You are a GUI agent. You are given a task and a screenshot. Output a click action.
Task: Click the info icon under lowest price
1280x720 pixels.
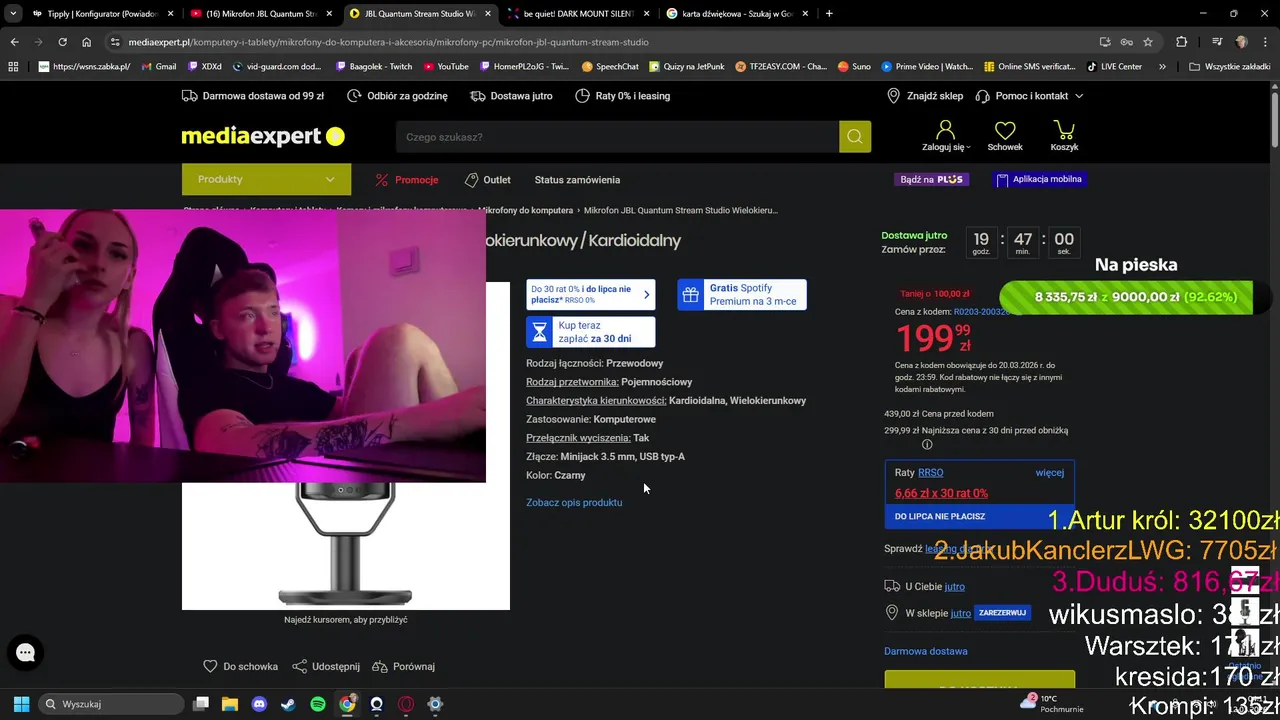click(927, 445)
